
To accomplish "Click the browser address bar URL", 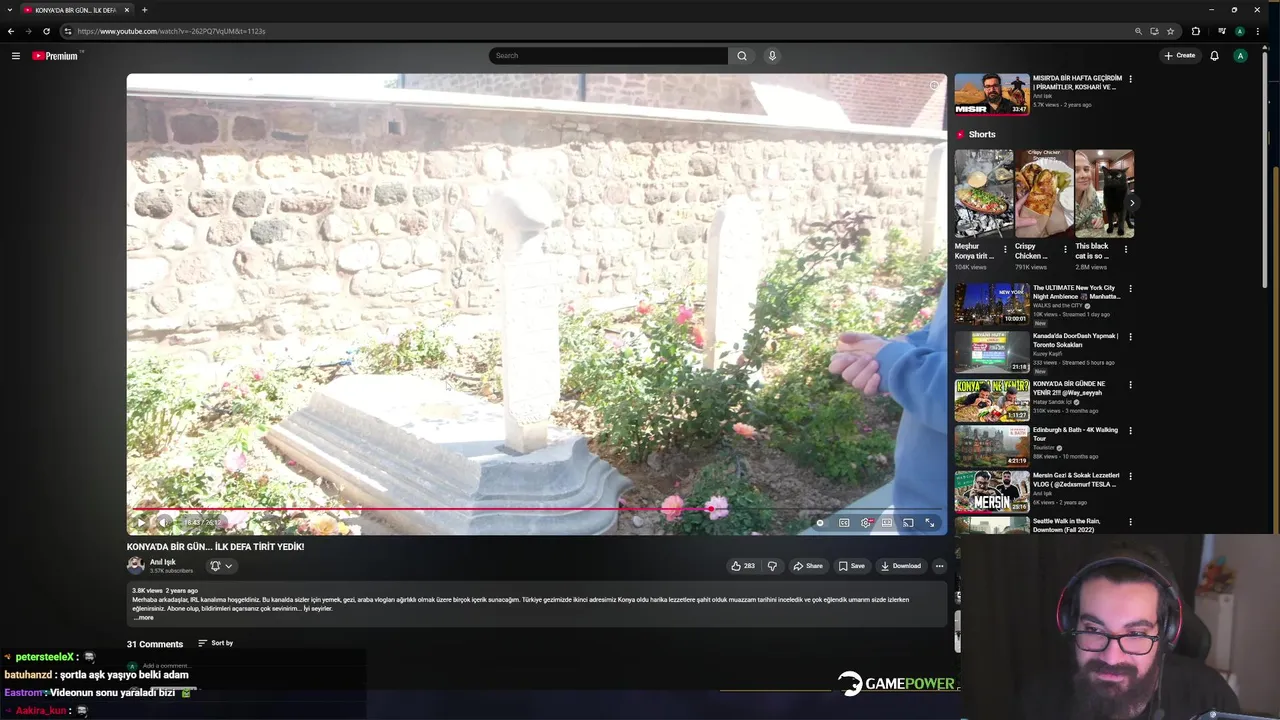I will point(171,31).
